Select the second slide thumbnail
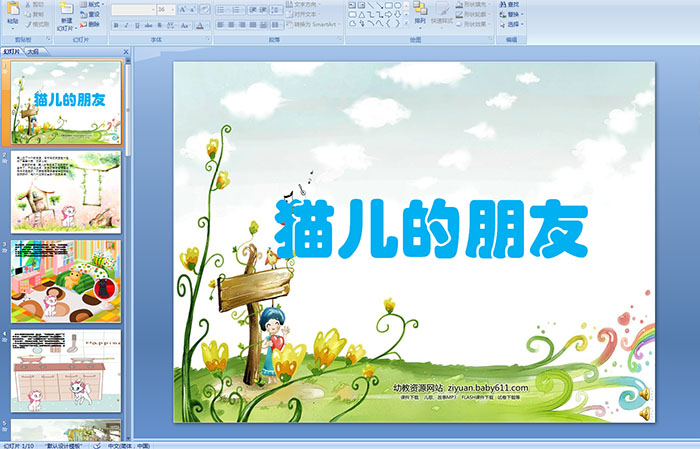Viewport: 700px width, 449px height. point(66,190)
